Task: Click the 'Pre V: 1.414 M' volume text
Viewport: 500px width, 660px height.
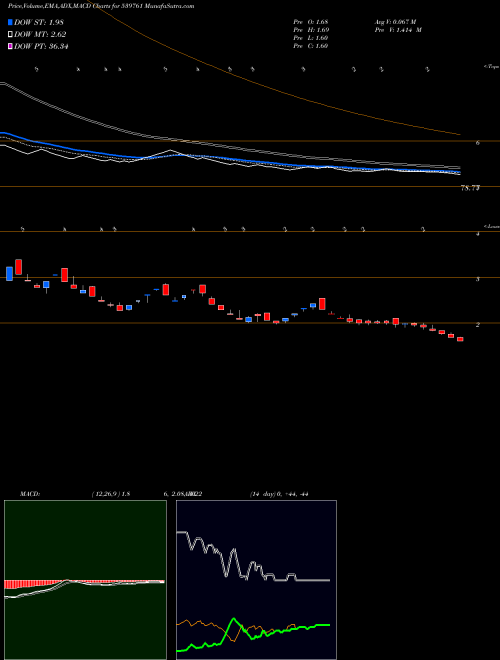Action: pos(398,30)
